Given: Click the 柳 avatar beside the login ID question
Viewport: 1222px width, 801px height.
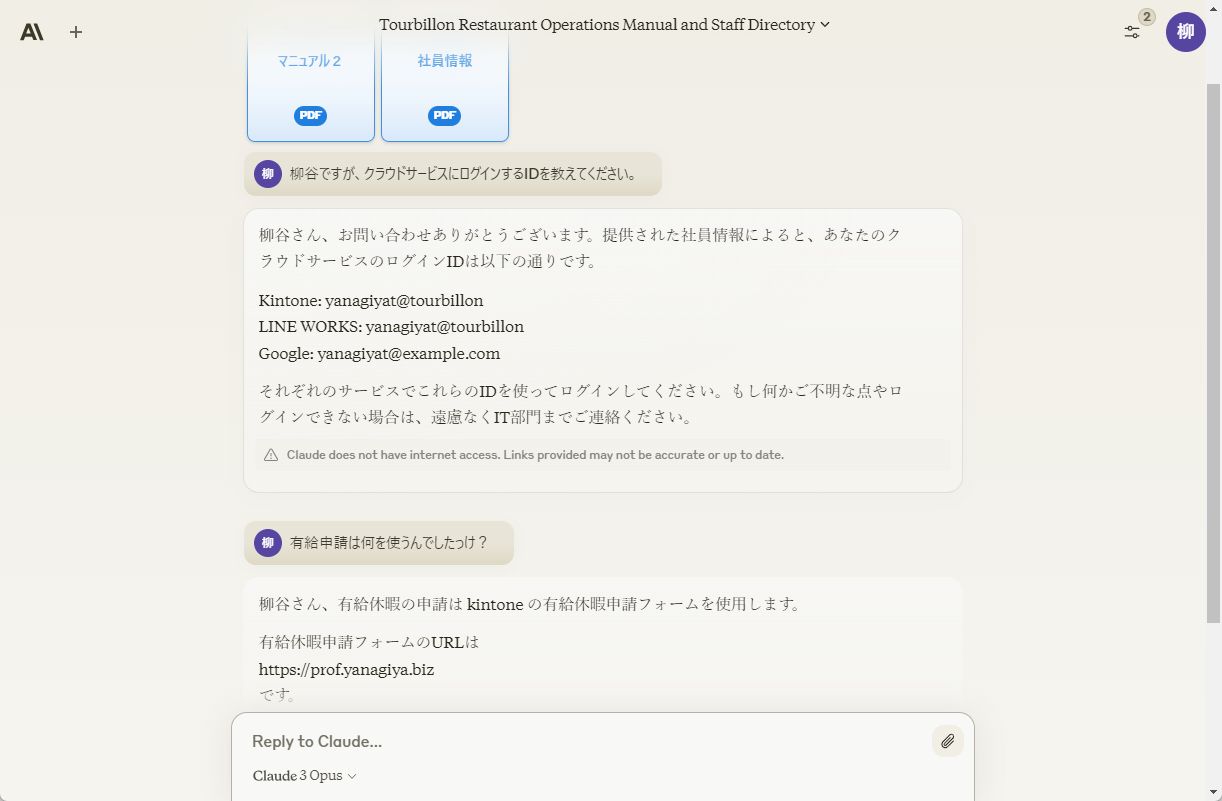Looking at the screenshot, I should pyautogui.click(x=267, y=173).
